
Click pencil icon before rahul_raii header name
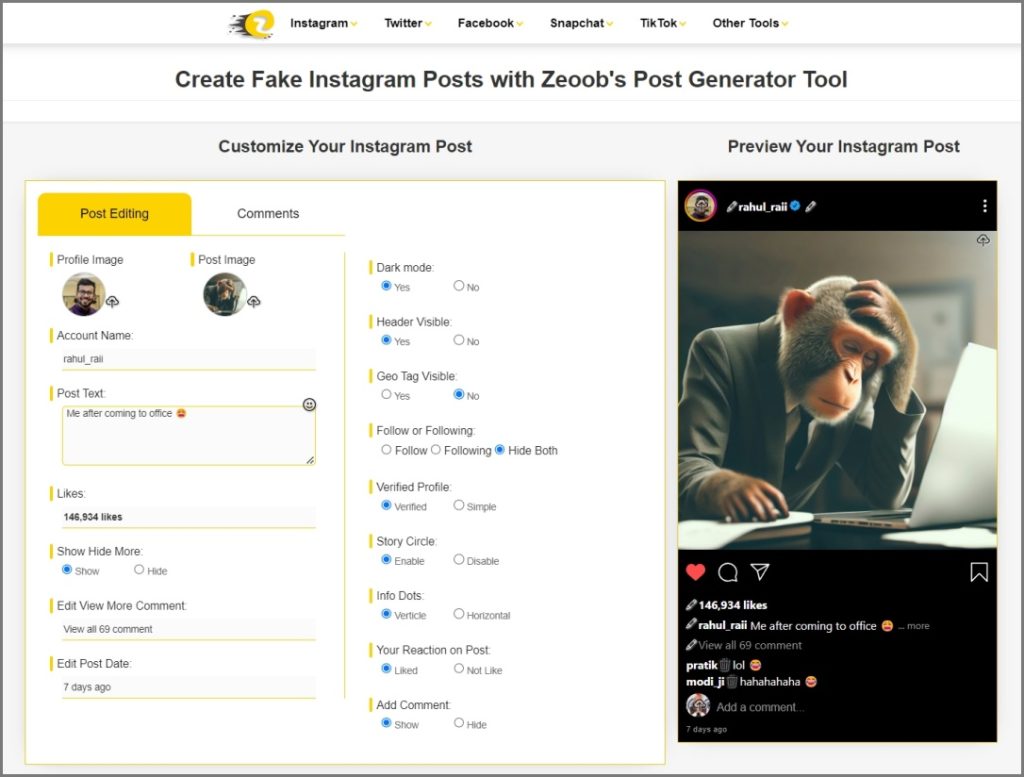731,207
